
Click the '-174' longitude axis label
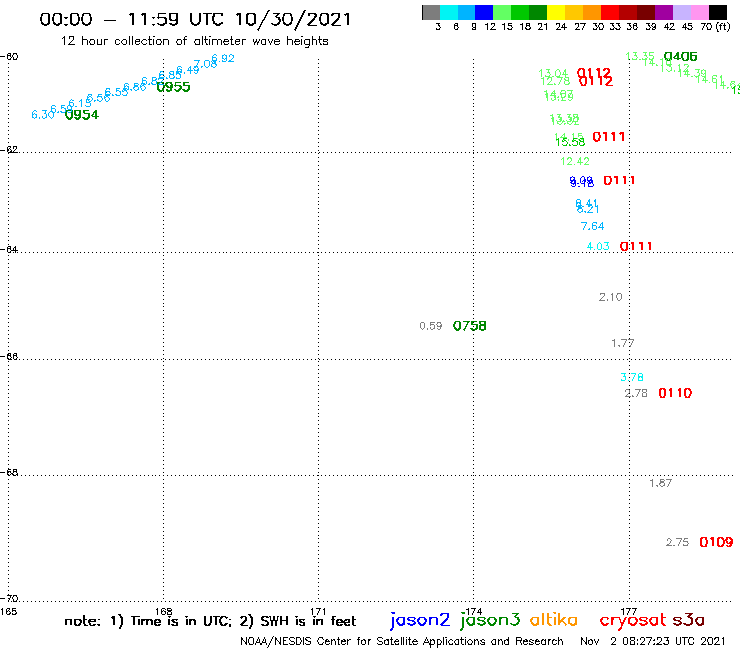(473, 612)
